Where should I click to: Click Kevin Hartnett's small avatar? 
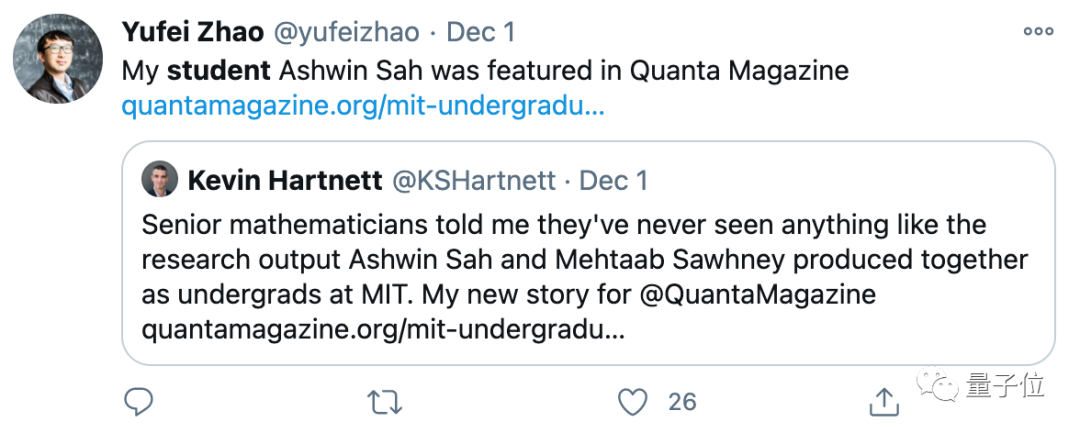tap(161, 181)
